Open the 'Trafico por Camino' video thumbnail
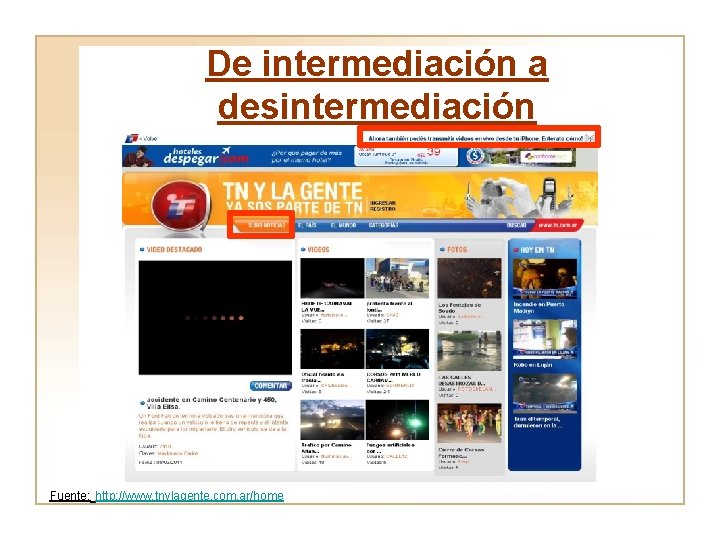The width and height of the screenshot is (720, 540). pyautogui.click(x=332, y=420)
